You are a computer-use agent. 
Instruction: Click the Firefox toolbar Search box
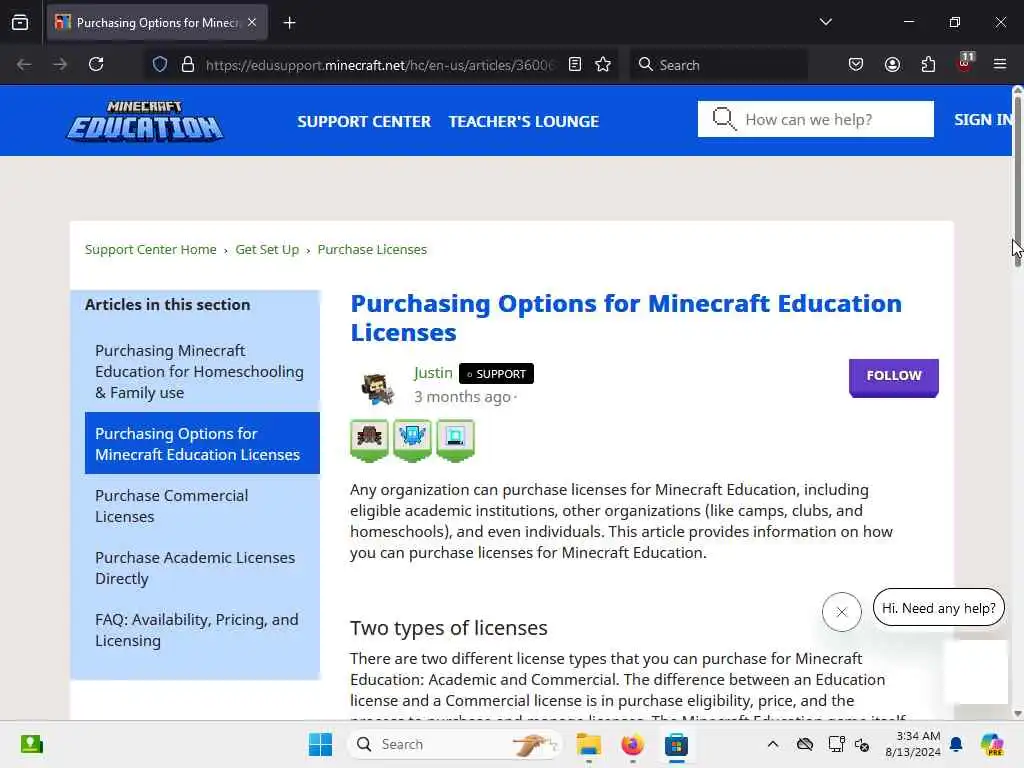click(718, 65)
